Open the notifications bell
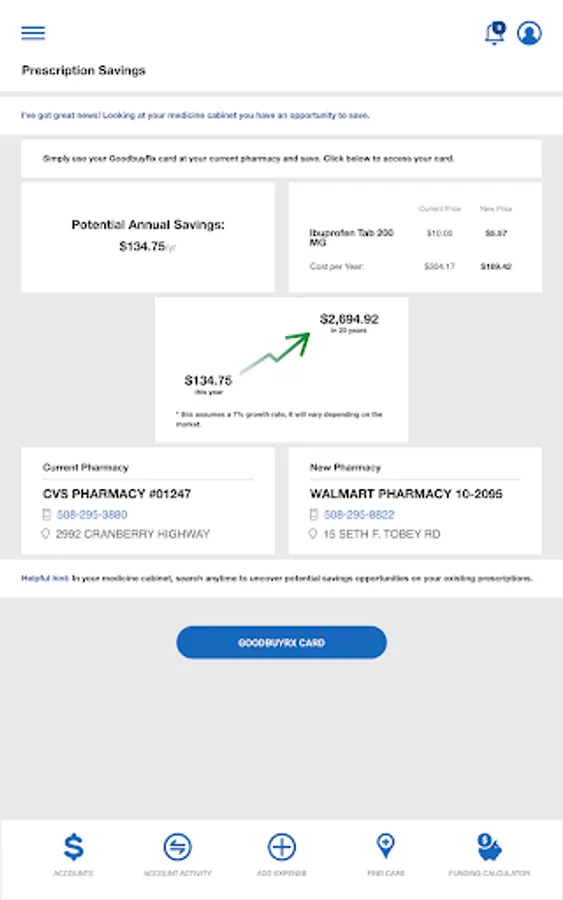Image resolution: width=563 pixels, height=900 pixels. click(495, 33)
